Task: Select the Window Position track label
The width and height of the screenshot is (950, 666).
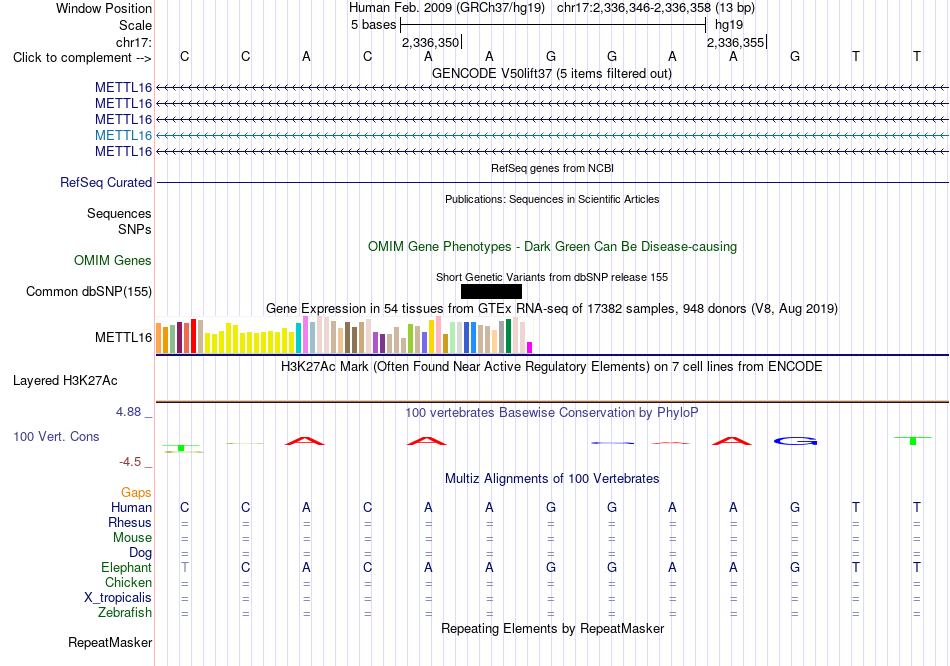Action: (x=104, y=8)
